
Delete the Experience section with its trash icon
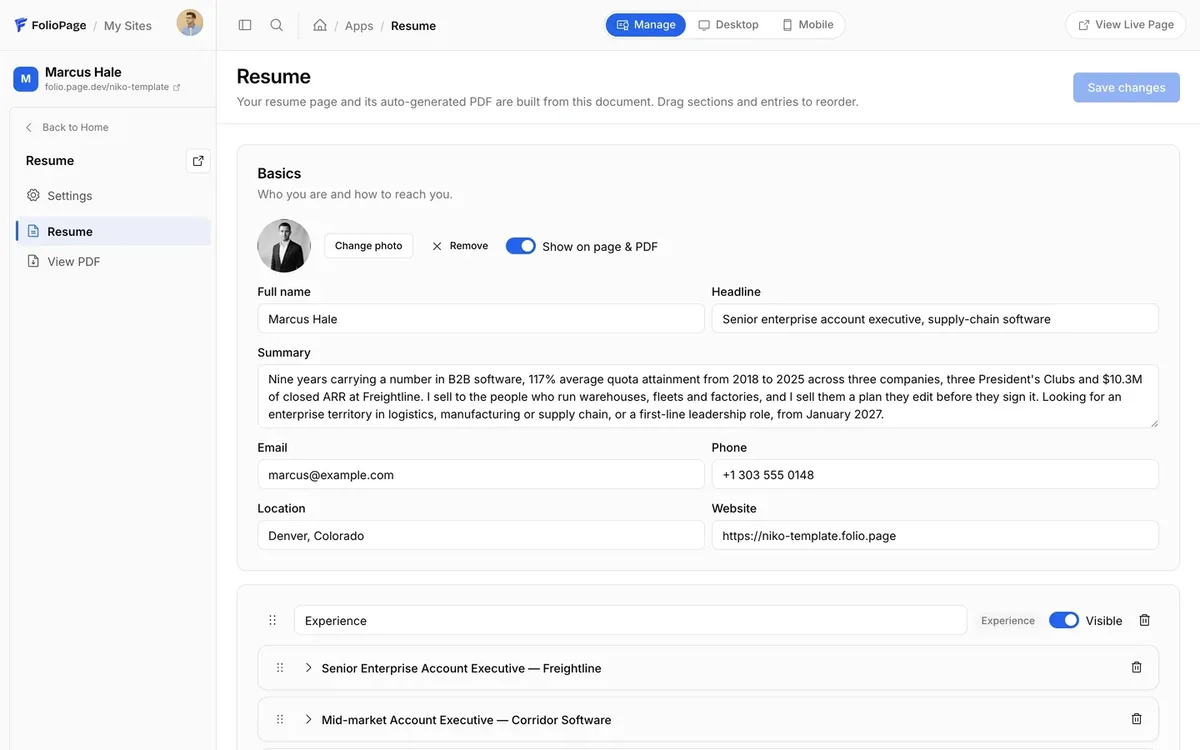[x=1145, y=620]
